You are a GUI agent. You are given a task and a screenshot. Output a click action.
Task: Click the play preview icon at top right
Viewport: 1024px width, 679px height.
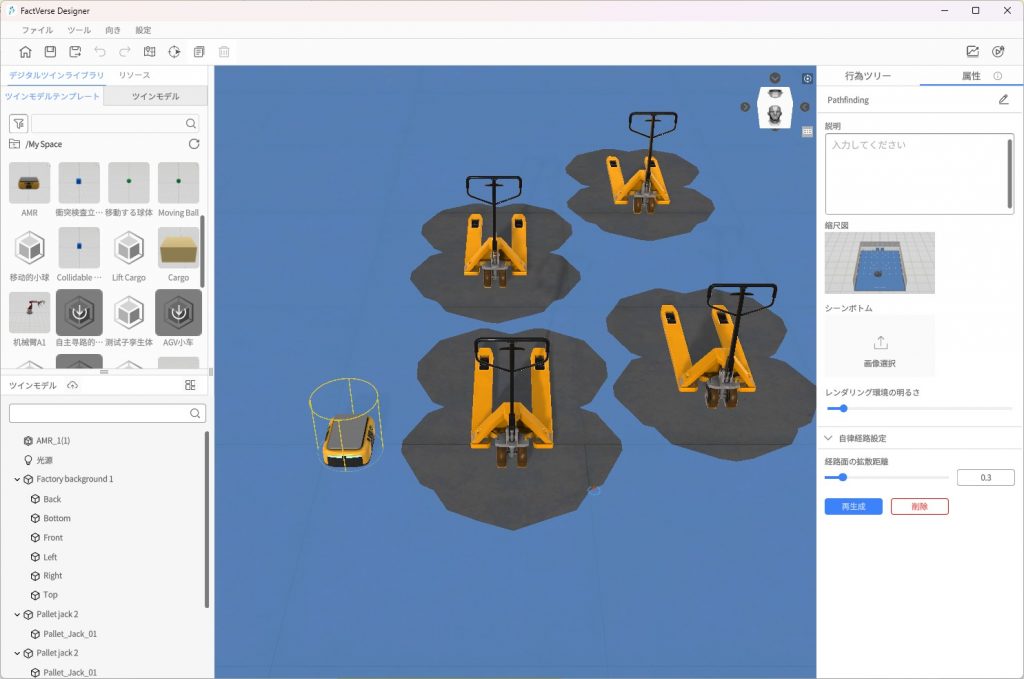click(x=997, y=52)
